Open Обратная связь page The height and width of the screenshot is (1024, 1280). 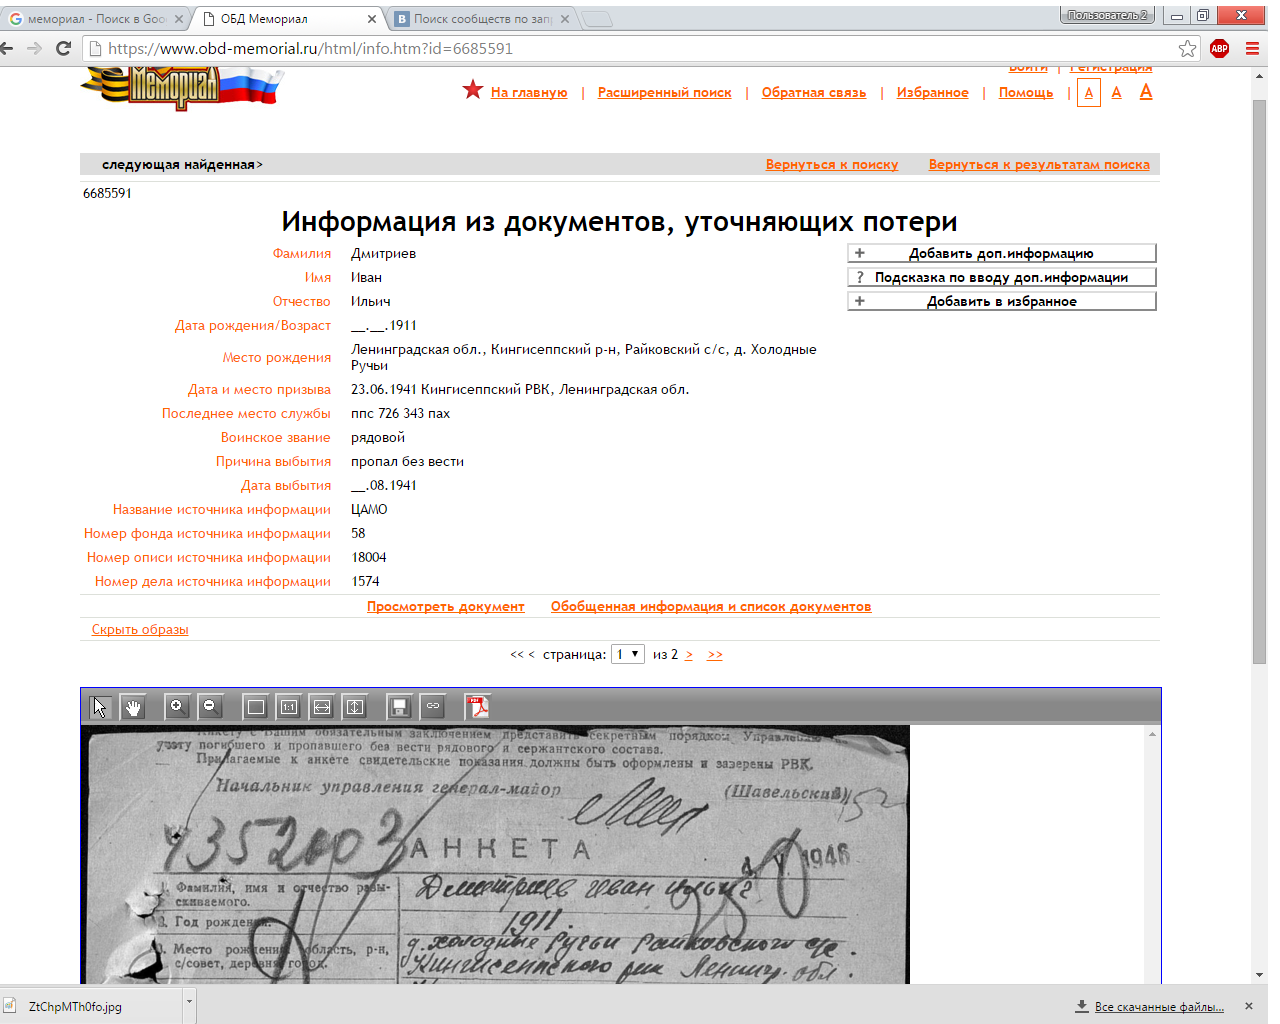click(x=814, y=93)
